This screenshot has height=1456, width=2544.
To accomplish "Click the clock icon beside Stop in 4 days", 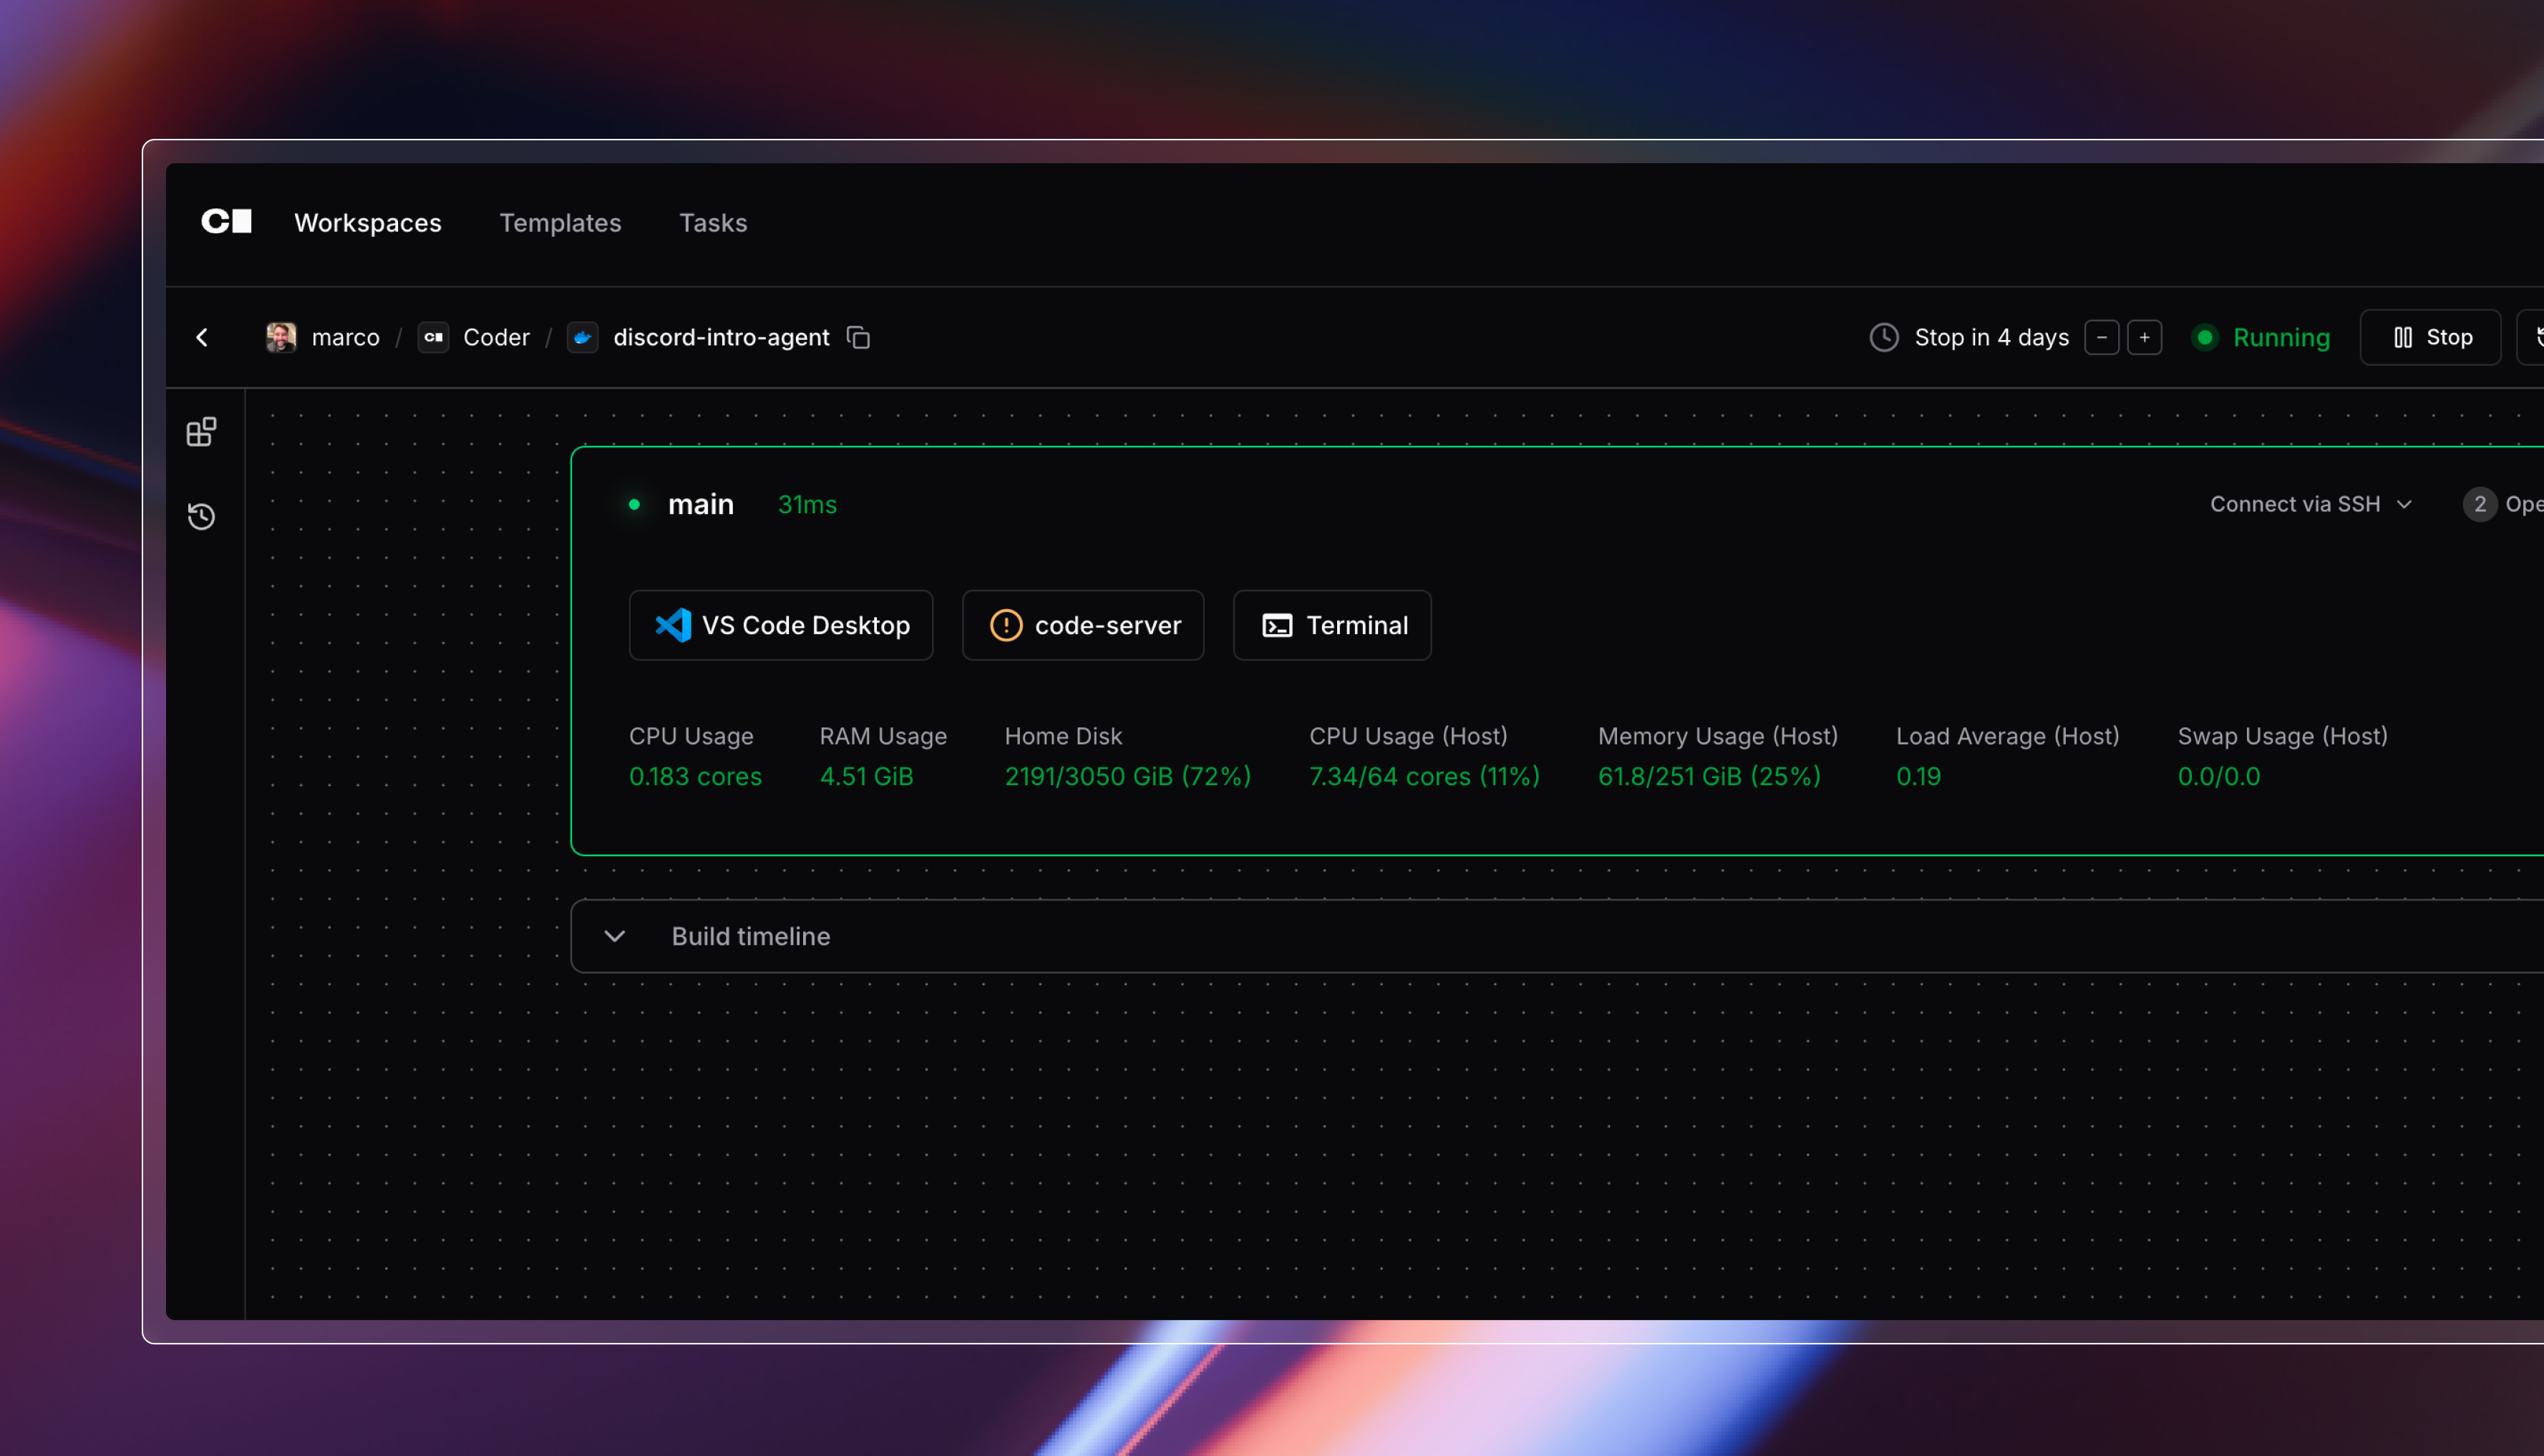I will click(1884, 338).
